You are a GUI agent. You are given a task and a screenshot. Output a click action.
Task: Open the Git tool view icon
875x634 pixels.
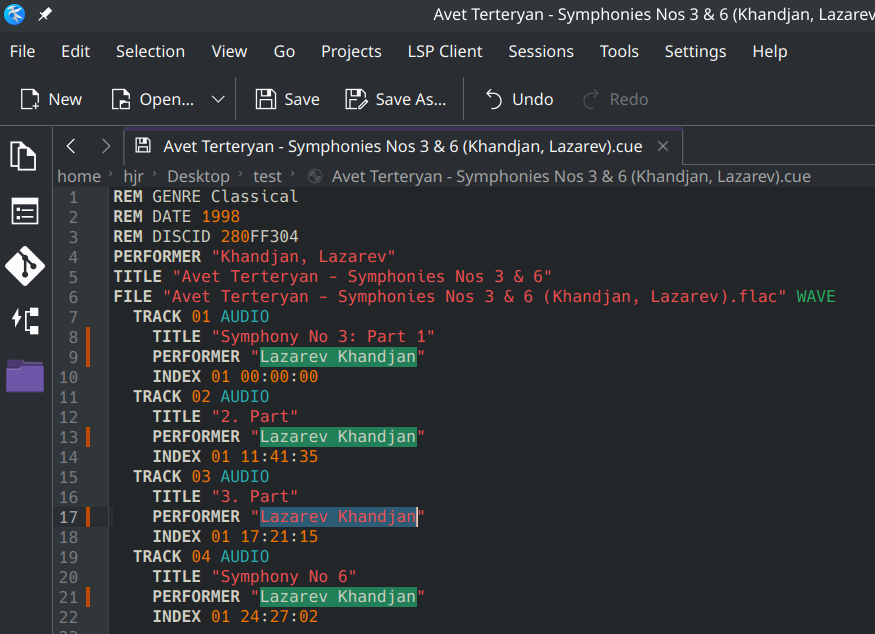point(25,267)
